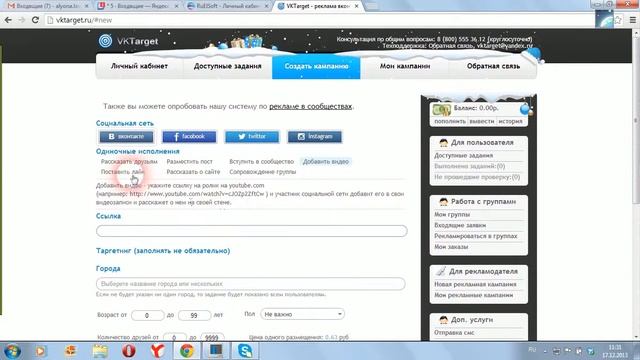Open sidebar Доступные задания link

click(463, 156)
